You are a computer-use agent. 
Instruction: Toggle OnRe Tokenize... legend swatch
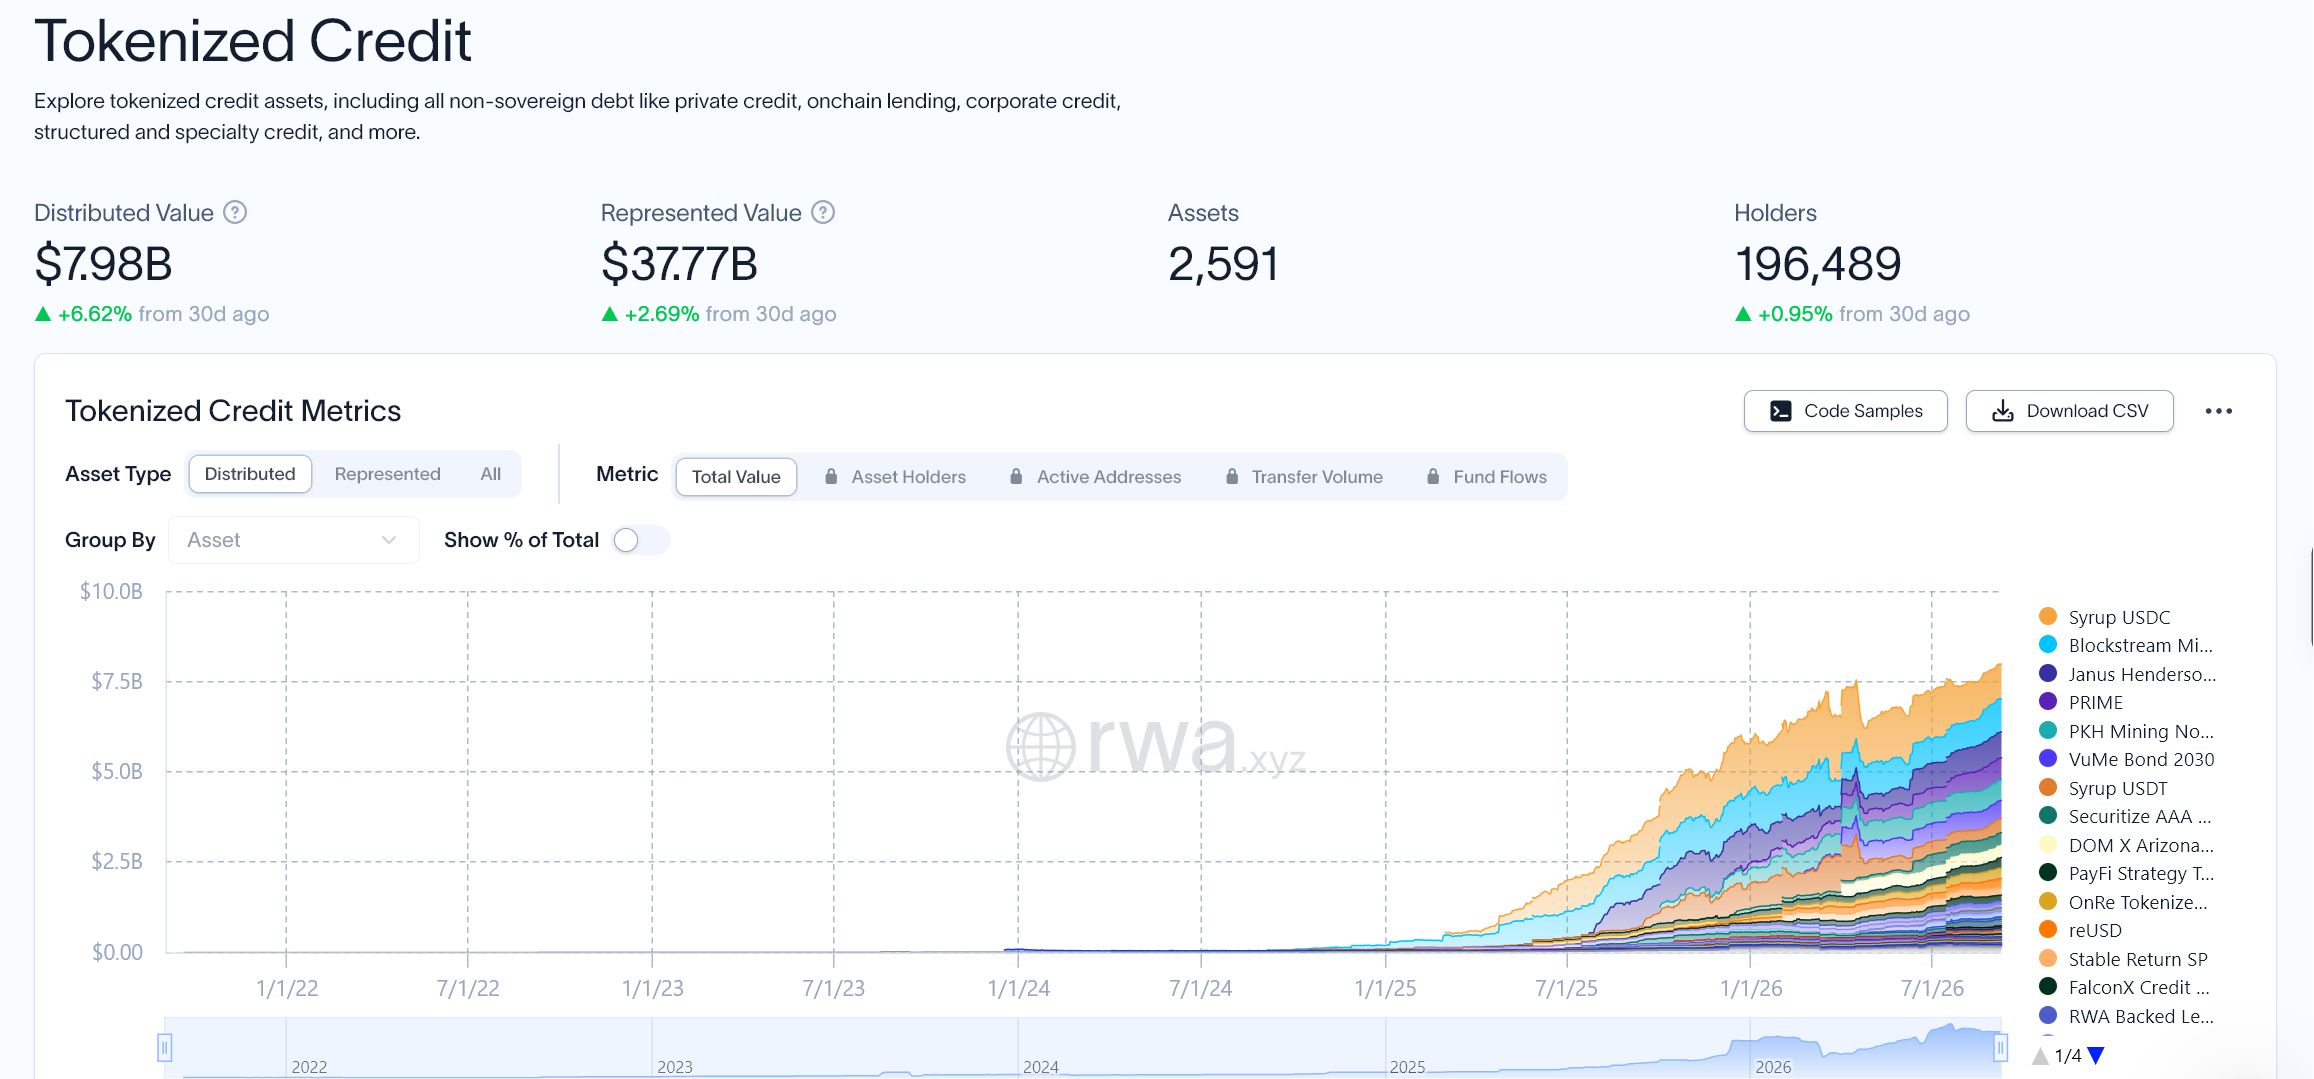click(x=2048, y=902)
